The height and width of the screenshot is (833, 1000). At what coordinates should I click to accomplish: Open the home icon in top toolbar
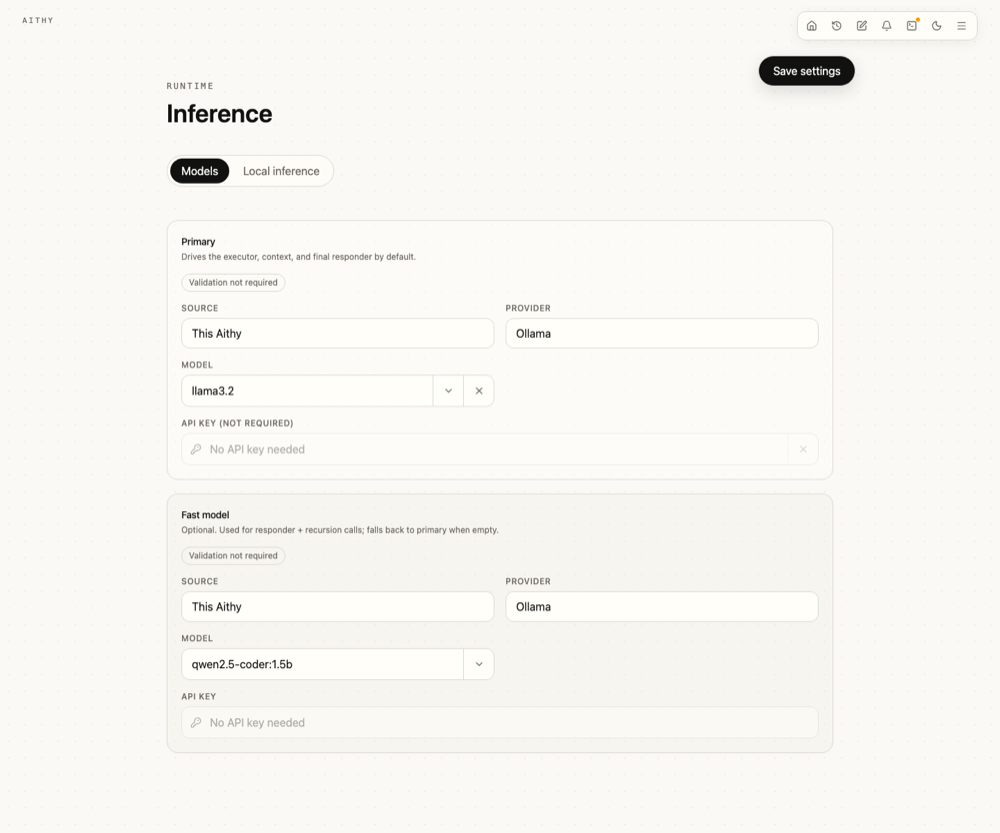coord(811,26)
